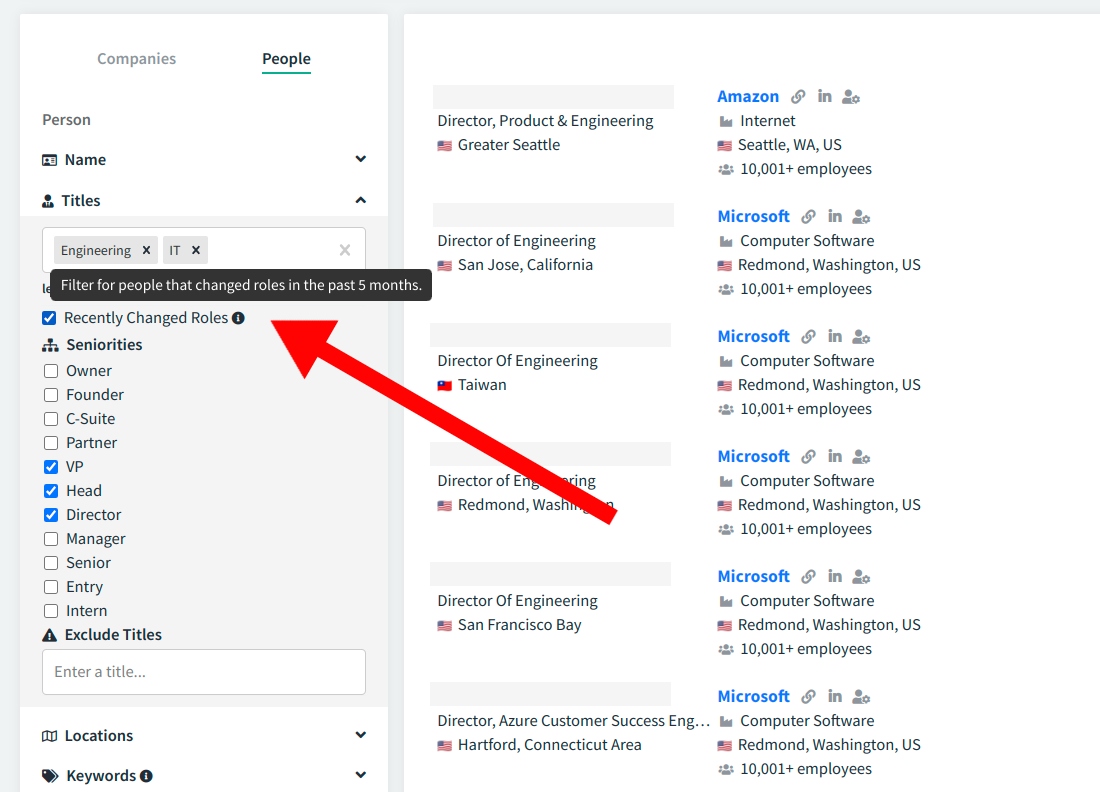Click the 'Taiwan' location text
This screenshot has height=792, width=1100.
coord(482,384)
